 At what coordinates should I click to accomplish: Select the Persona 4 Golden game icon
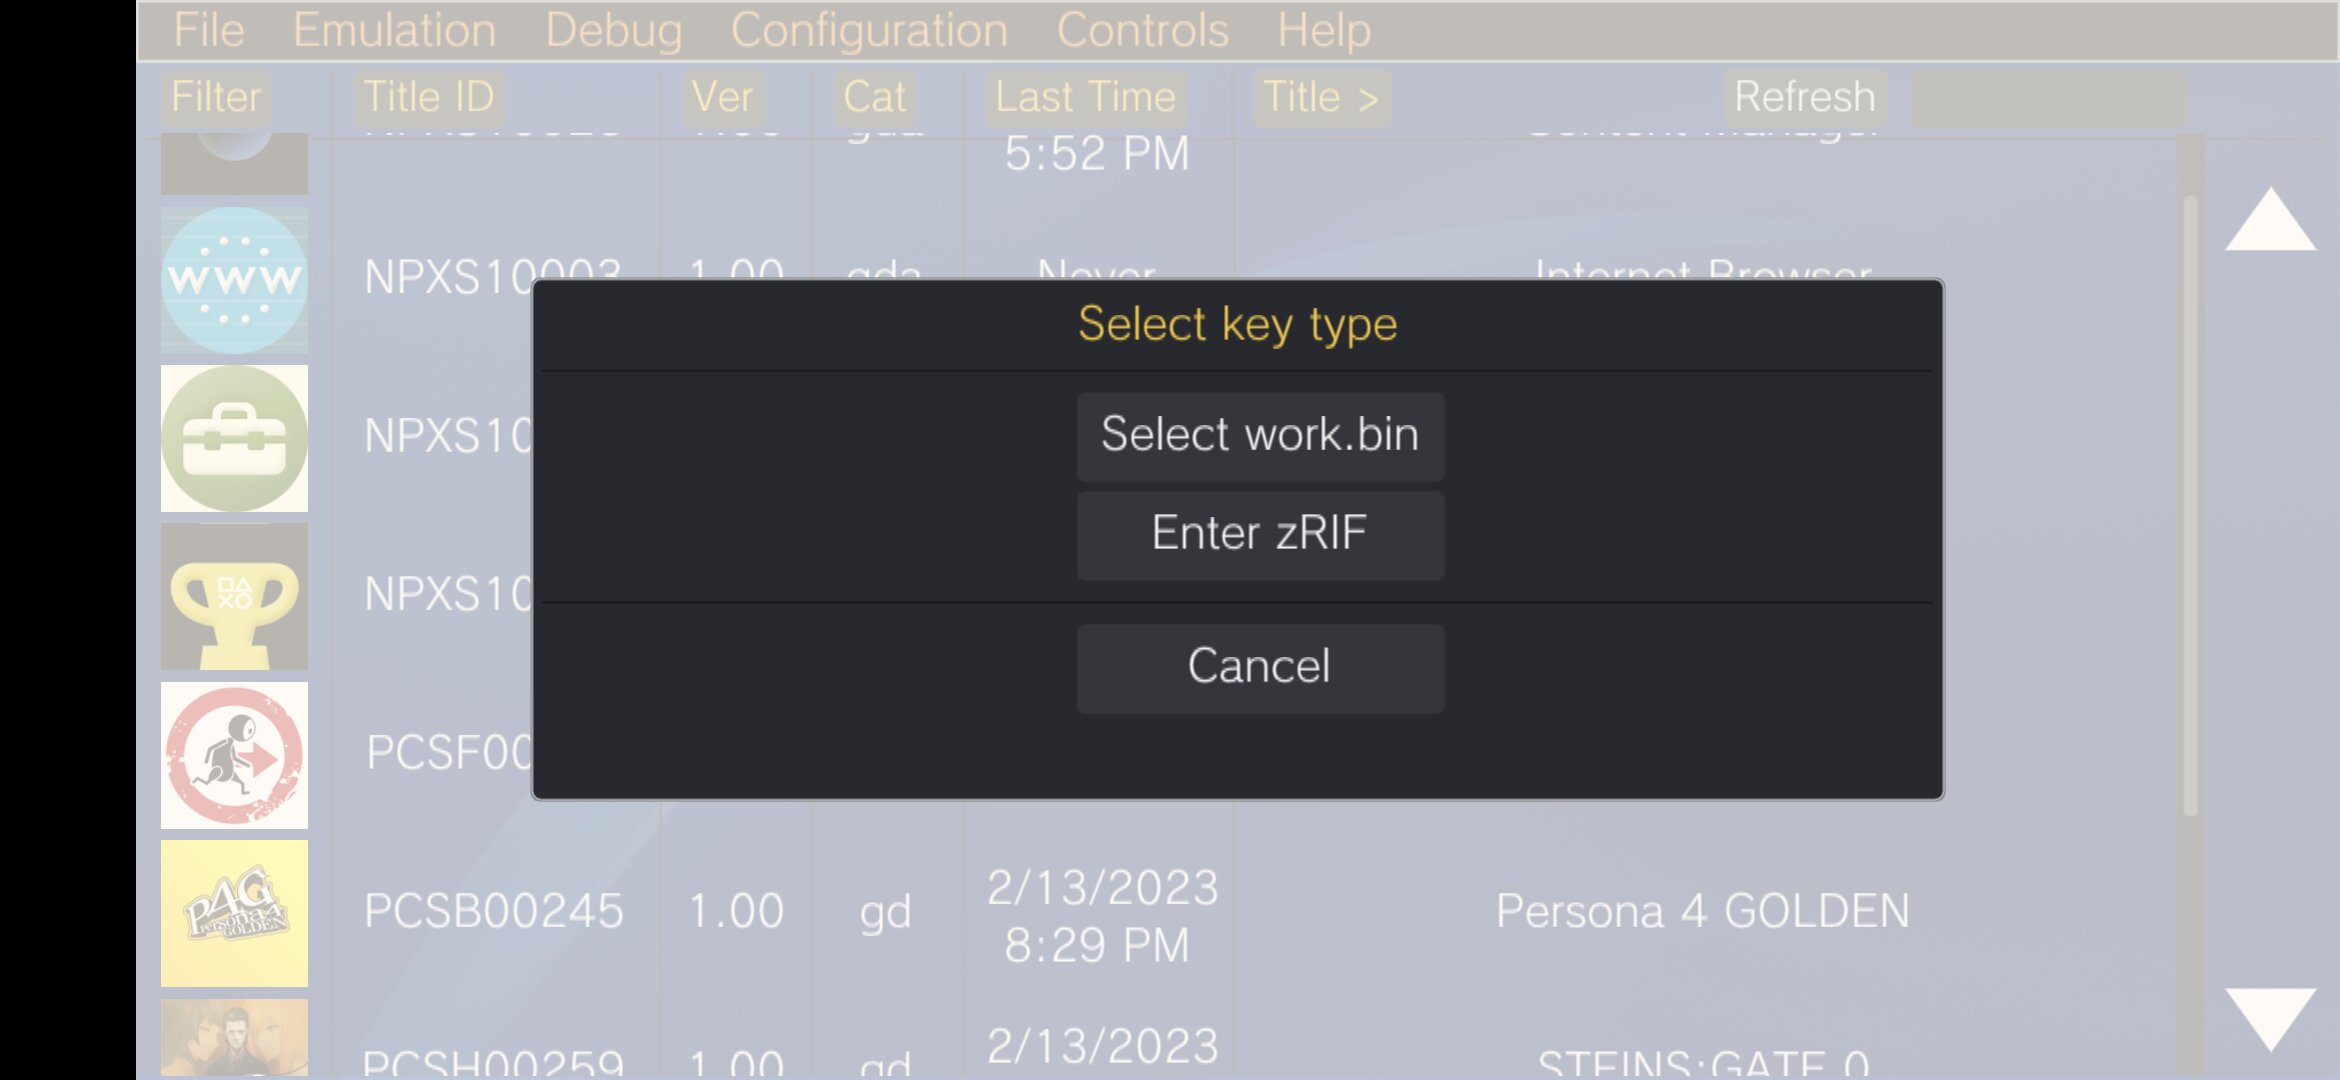click(234, 913)
